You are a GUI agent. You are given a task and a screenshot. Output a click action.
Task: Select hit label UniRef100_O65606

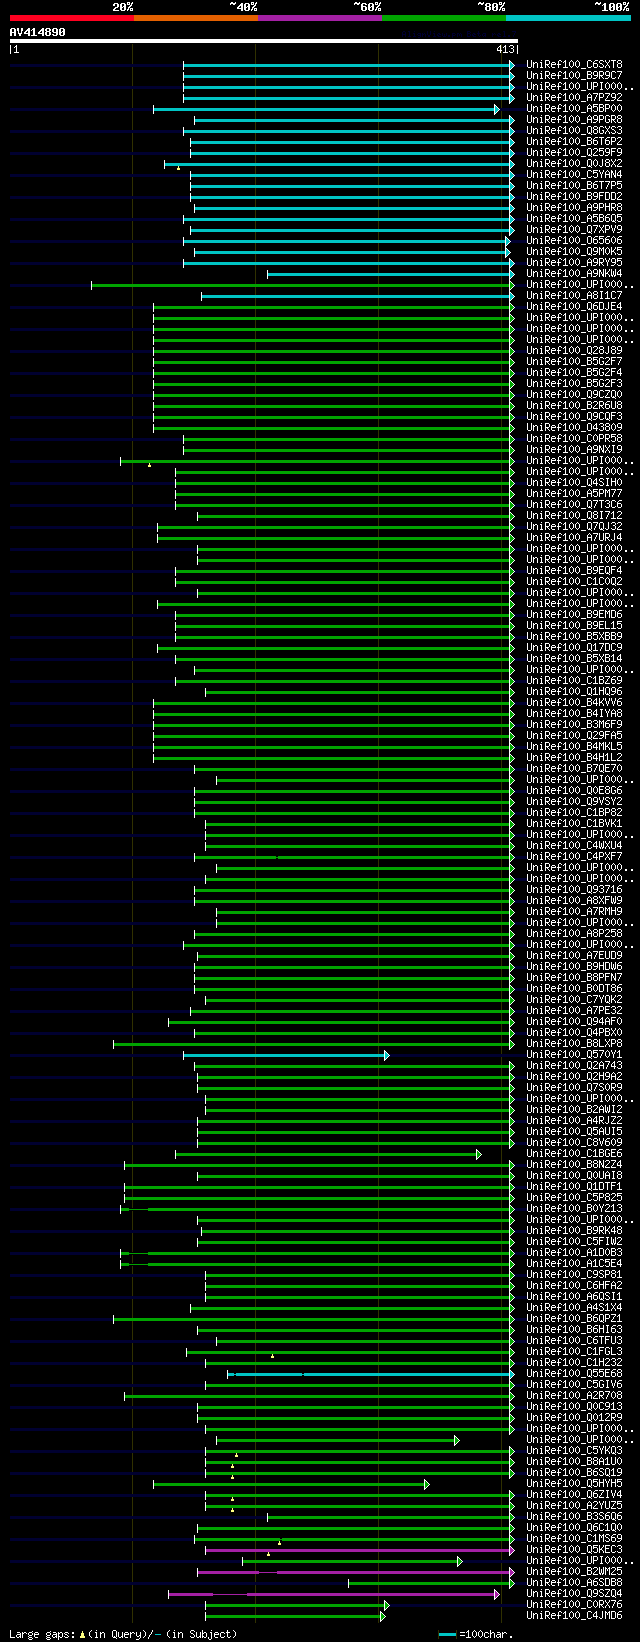574,241
